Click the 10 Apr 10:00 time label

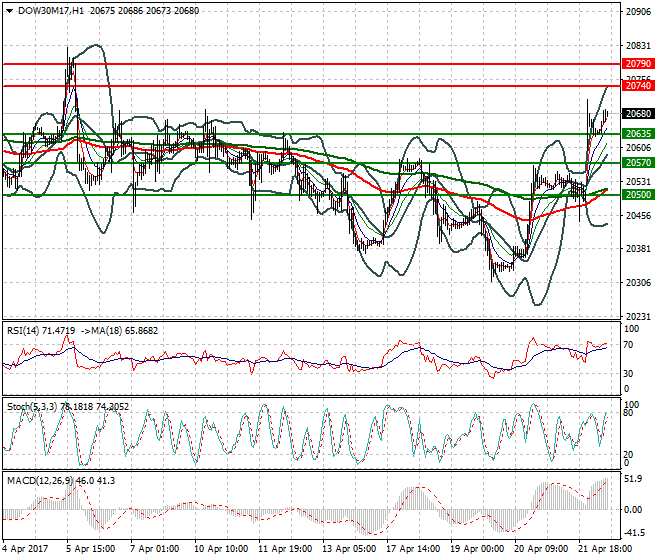221,549
